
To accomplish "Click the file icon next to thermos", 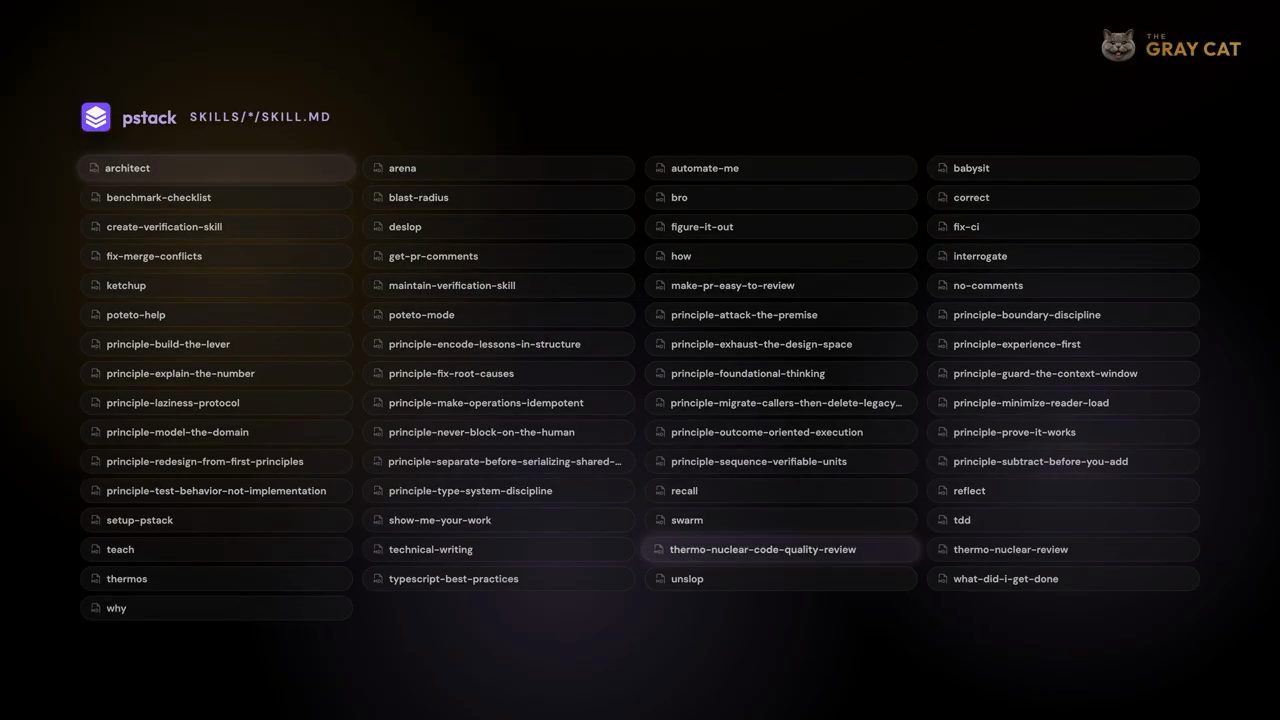I will point(95,579).
